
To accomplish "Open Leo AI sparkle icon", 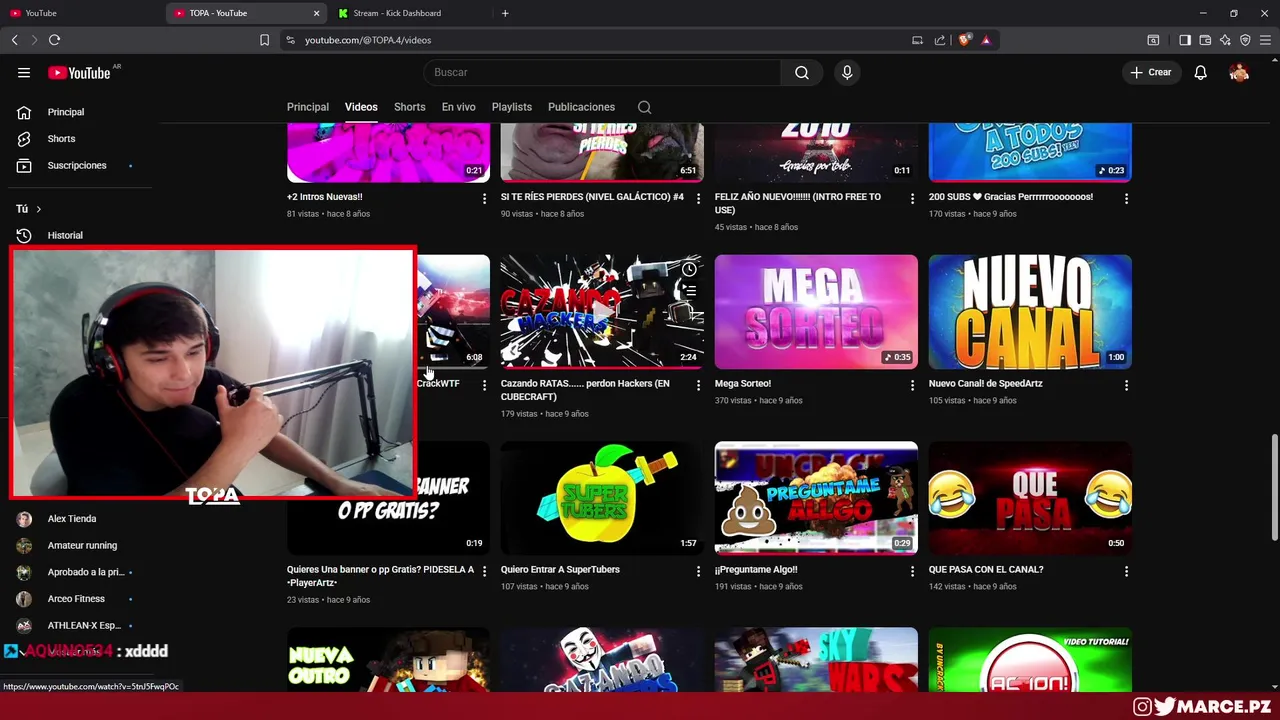I will [1225, 40].
